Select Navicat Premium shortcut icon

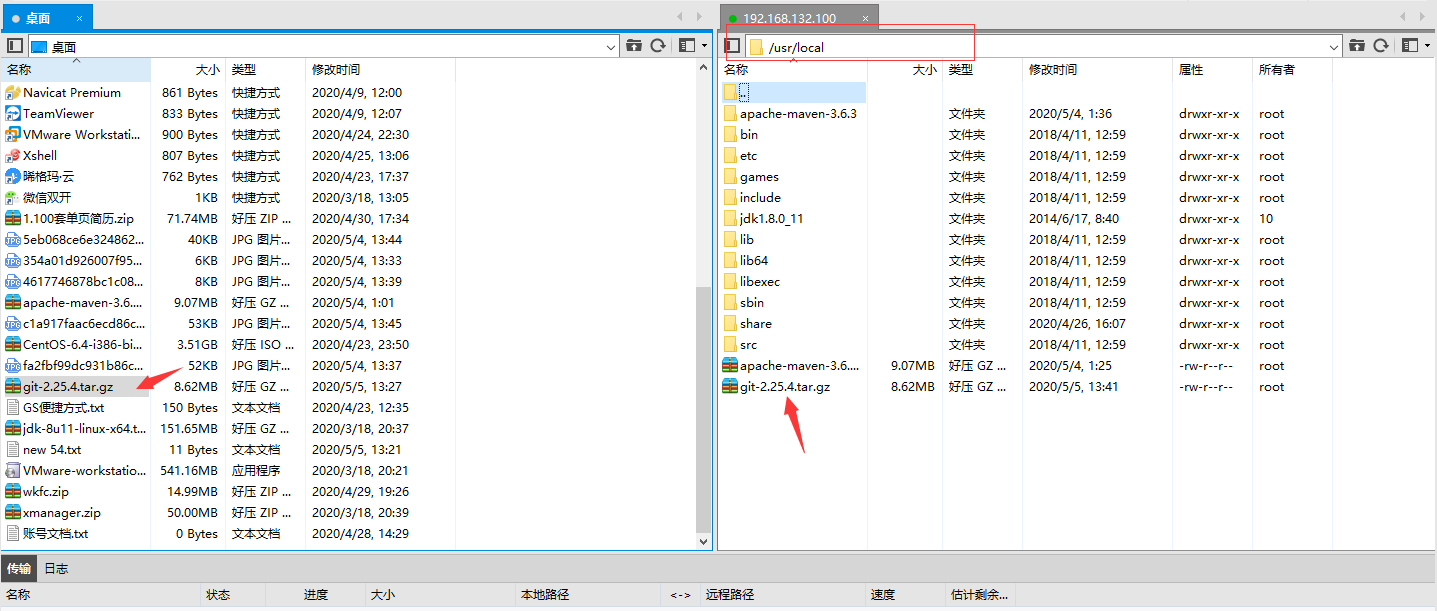(13, 93)
